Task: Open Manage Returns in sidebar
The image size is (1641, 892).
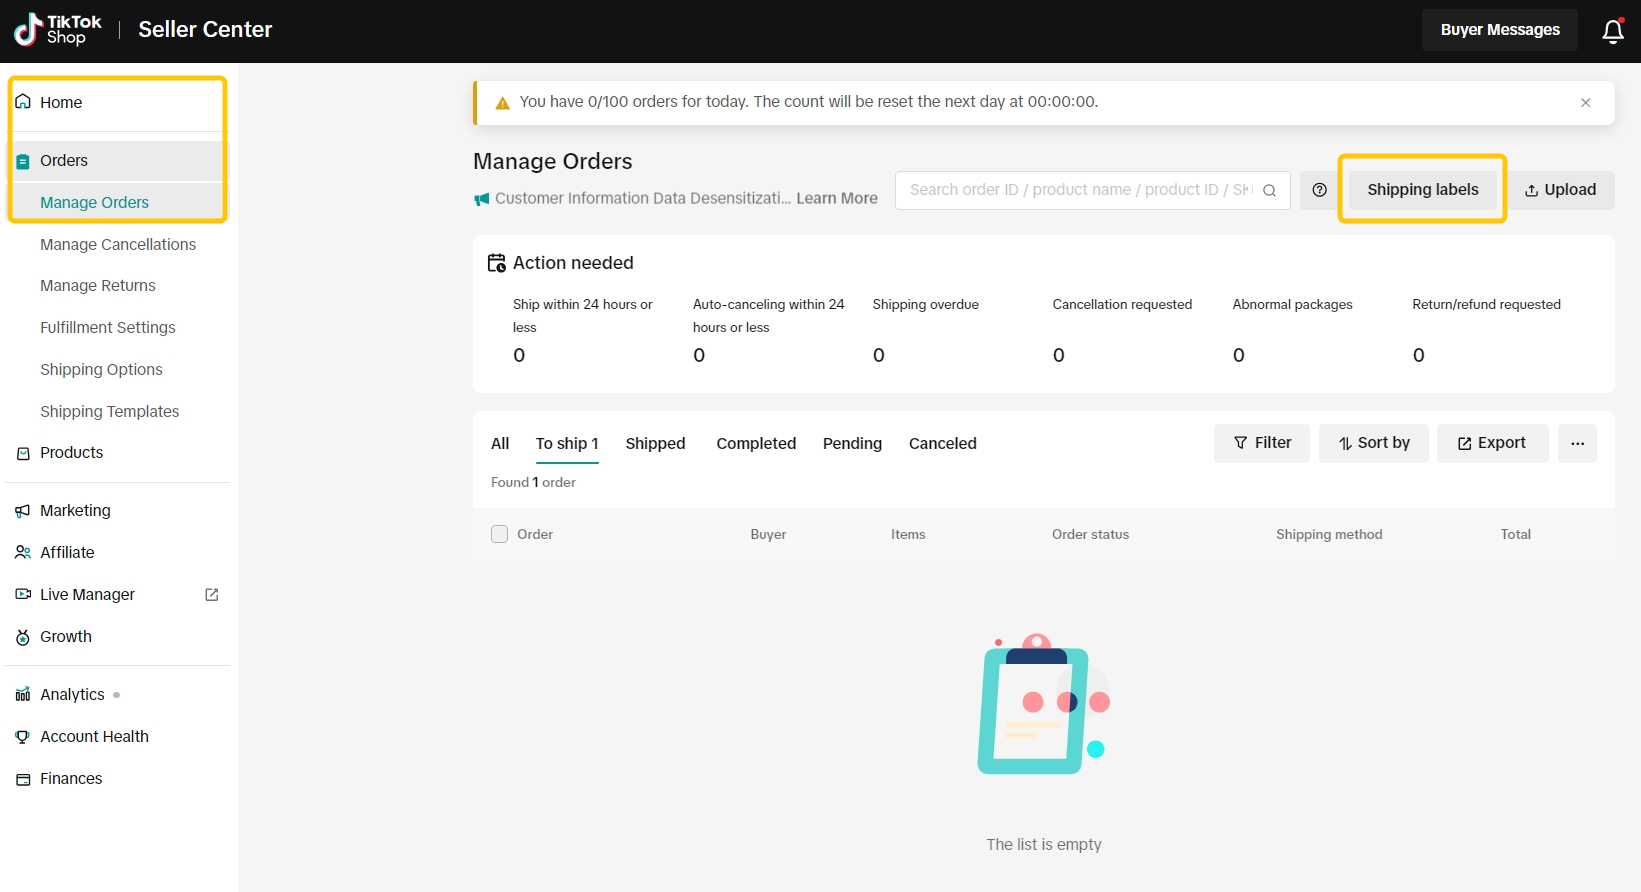Action: (x=98, y=286)
